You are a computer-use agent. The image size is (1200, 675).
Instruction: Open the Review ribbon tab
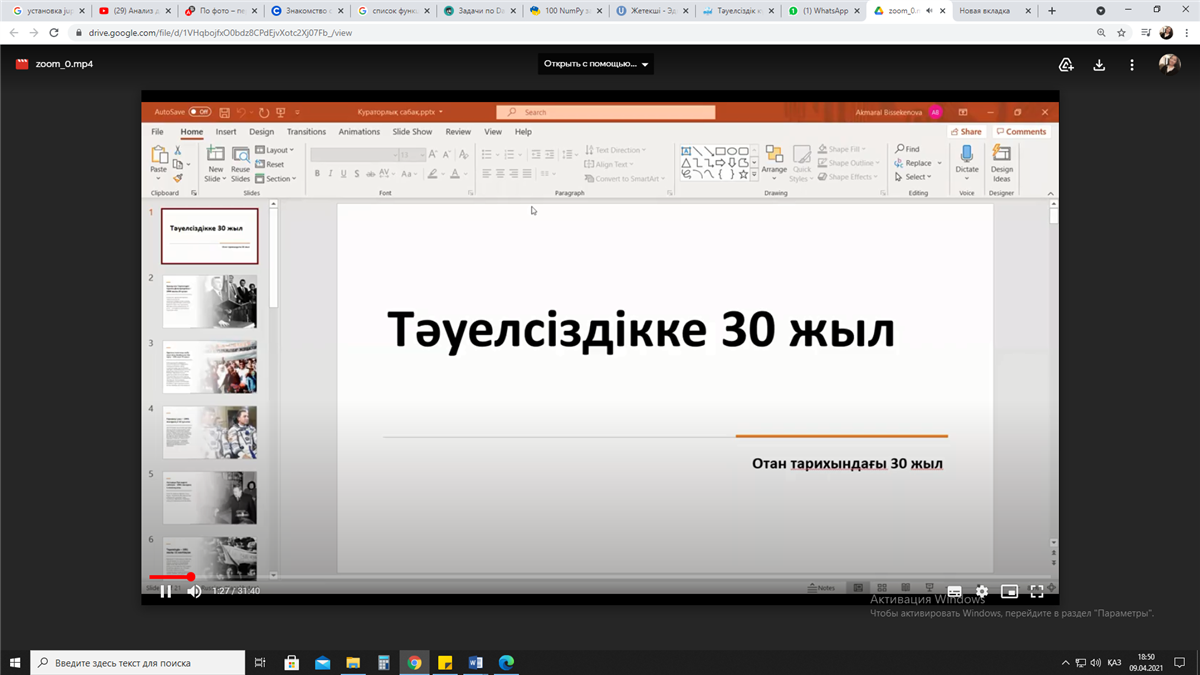[x=458, y=131]
